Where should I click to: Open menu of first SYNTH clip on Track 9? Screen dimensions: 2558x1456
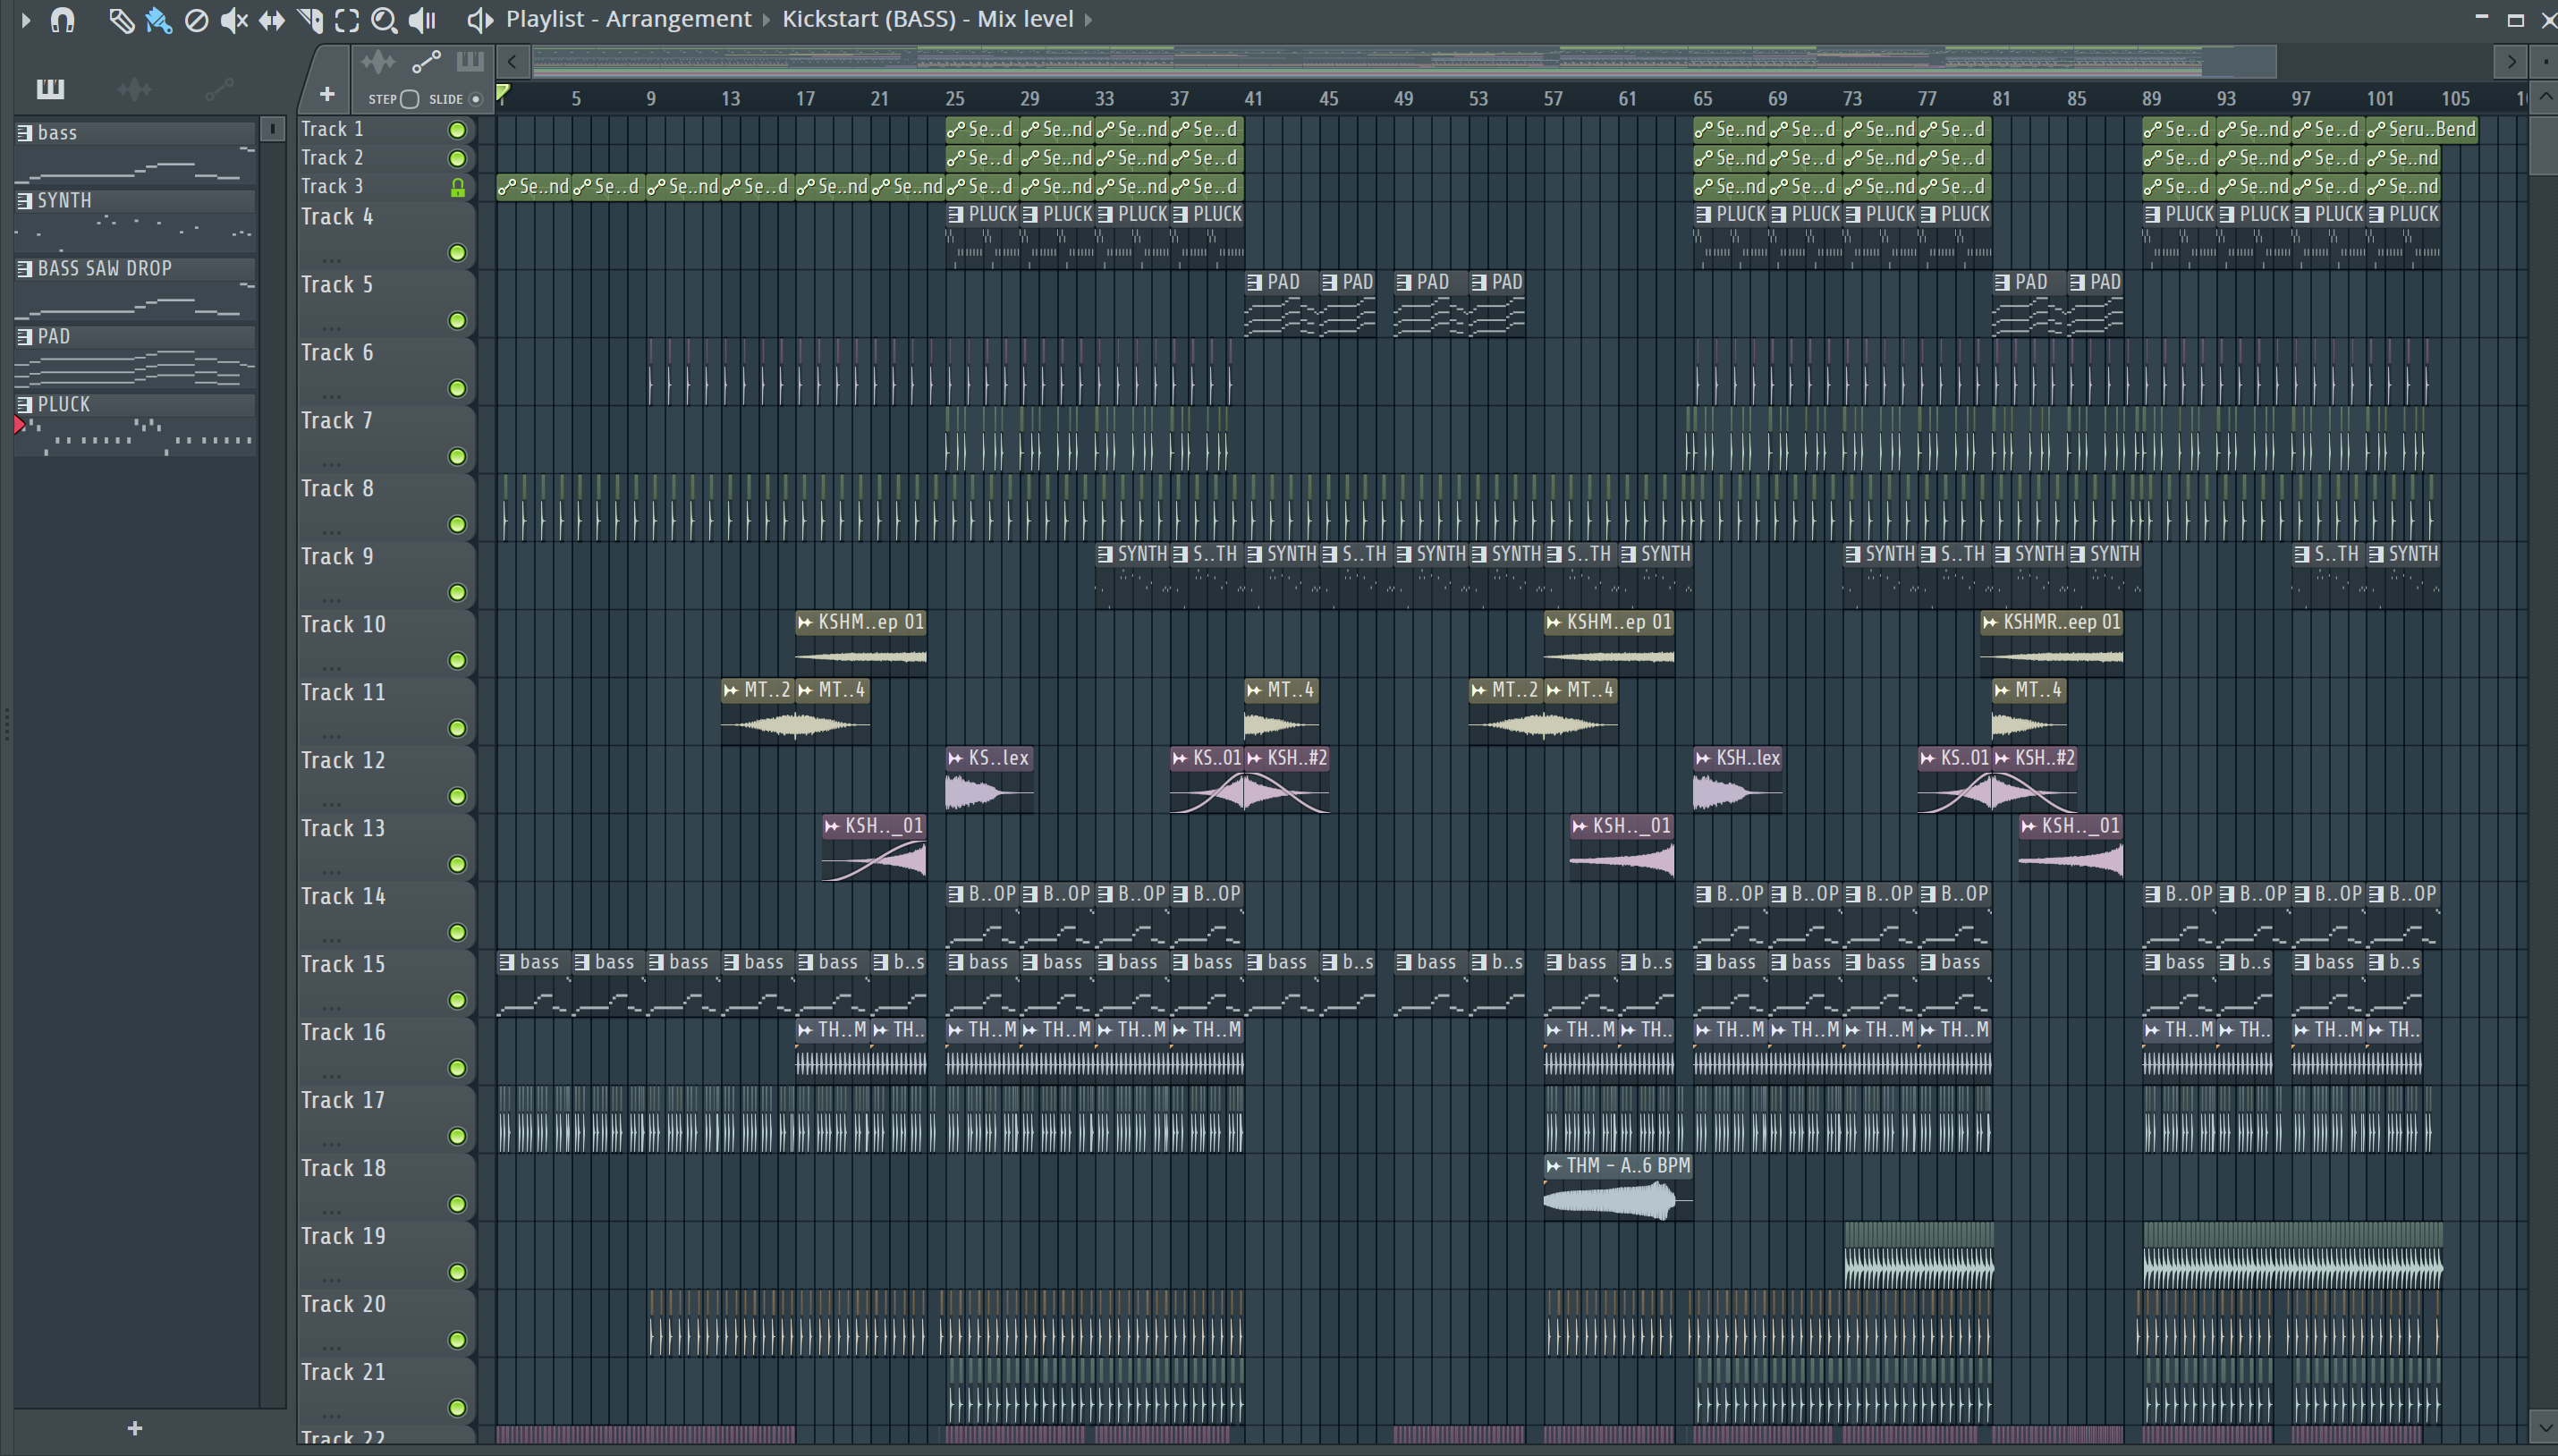(x=1104, y=555)
